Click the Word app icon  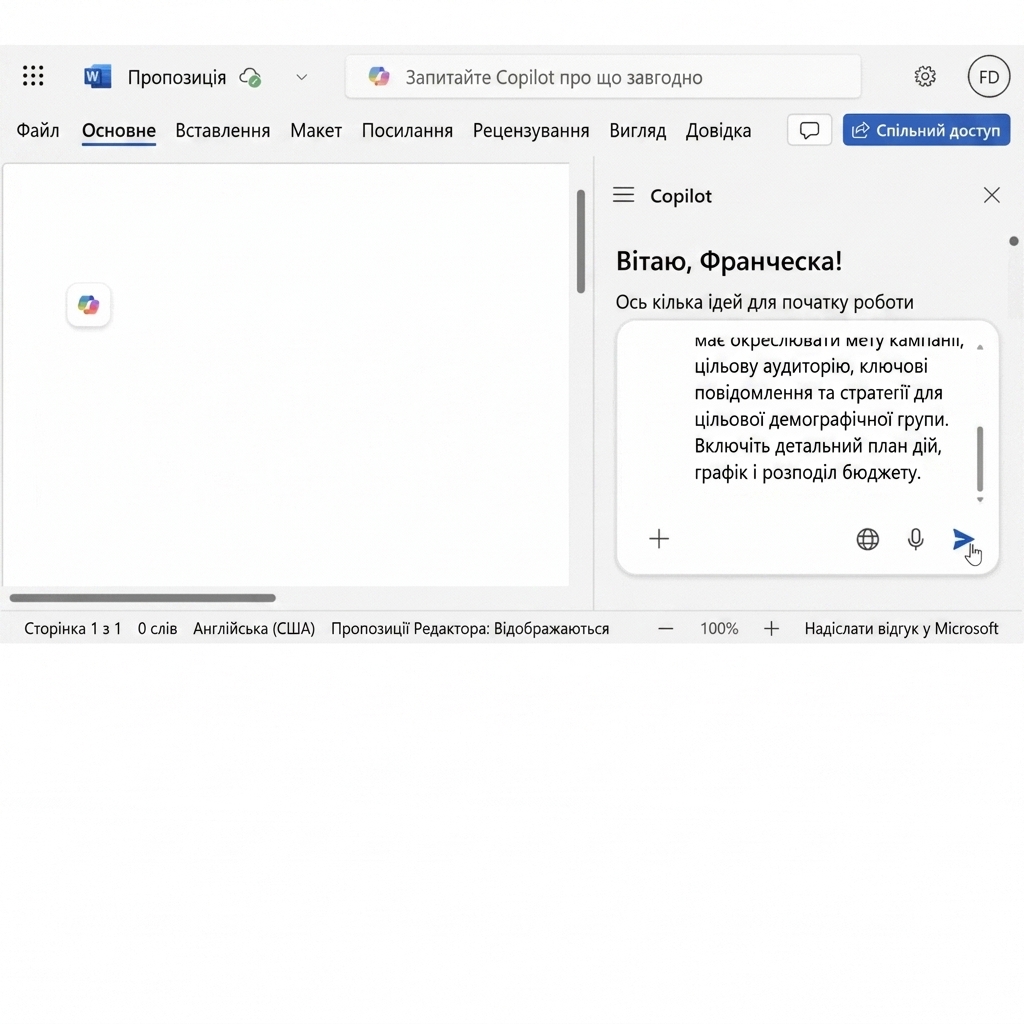pos(97,77)
